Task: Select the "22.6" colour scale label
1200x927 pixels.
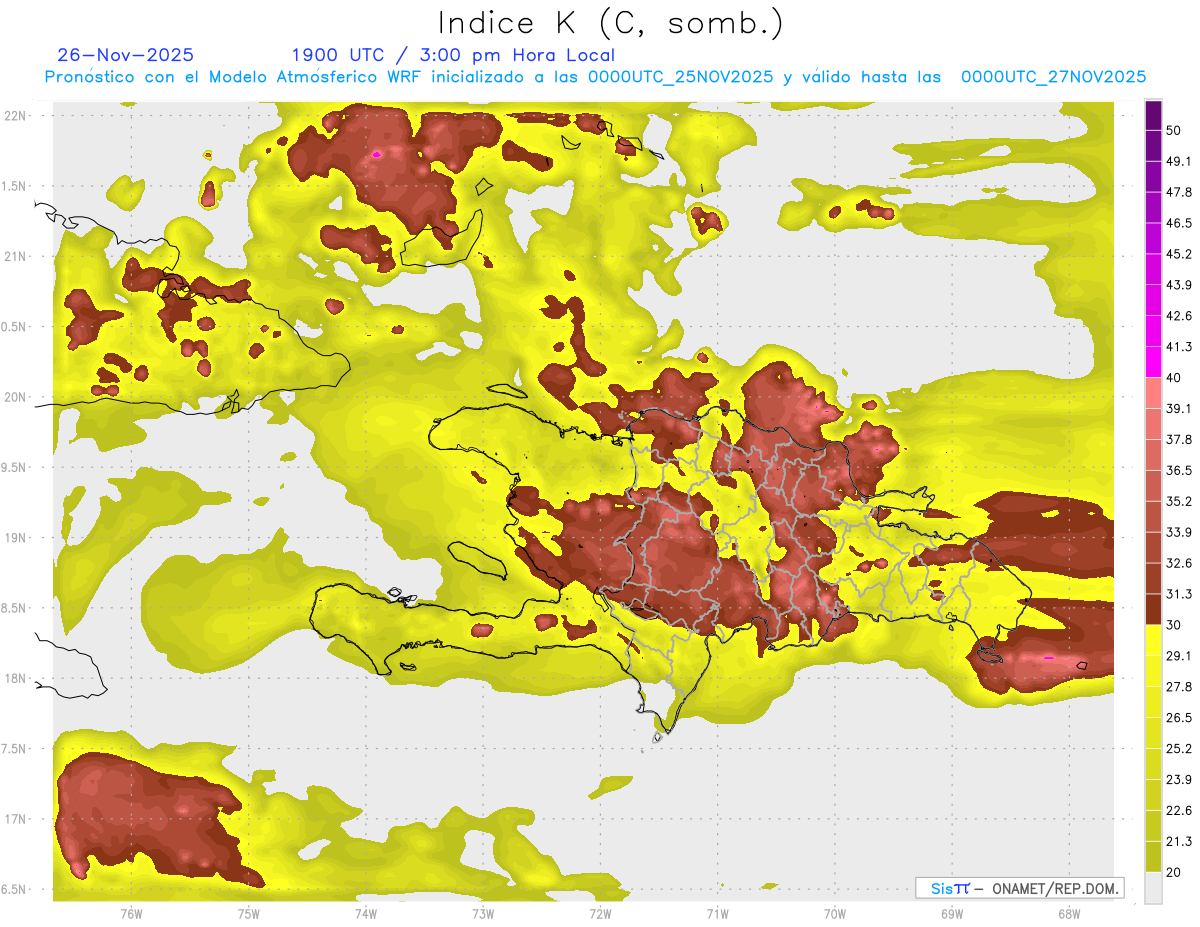Action: click(1179, 811)
